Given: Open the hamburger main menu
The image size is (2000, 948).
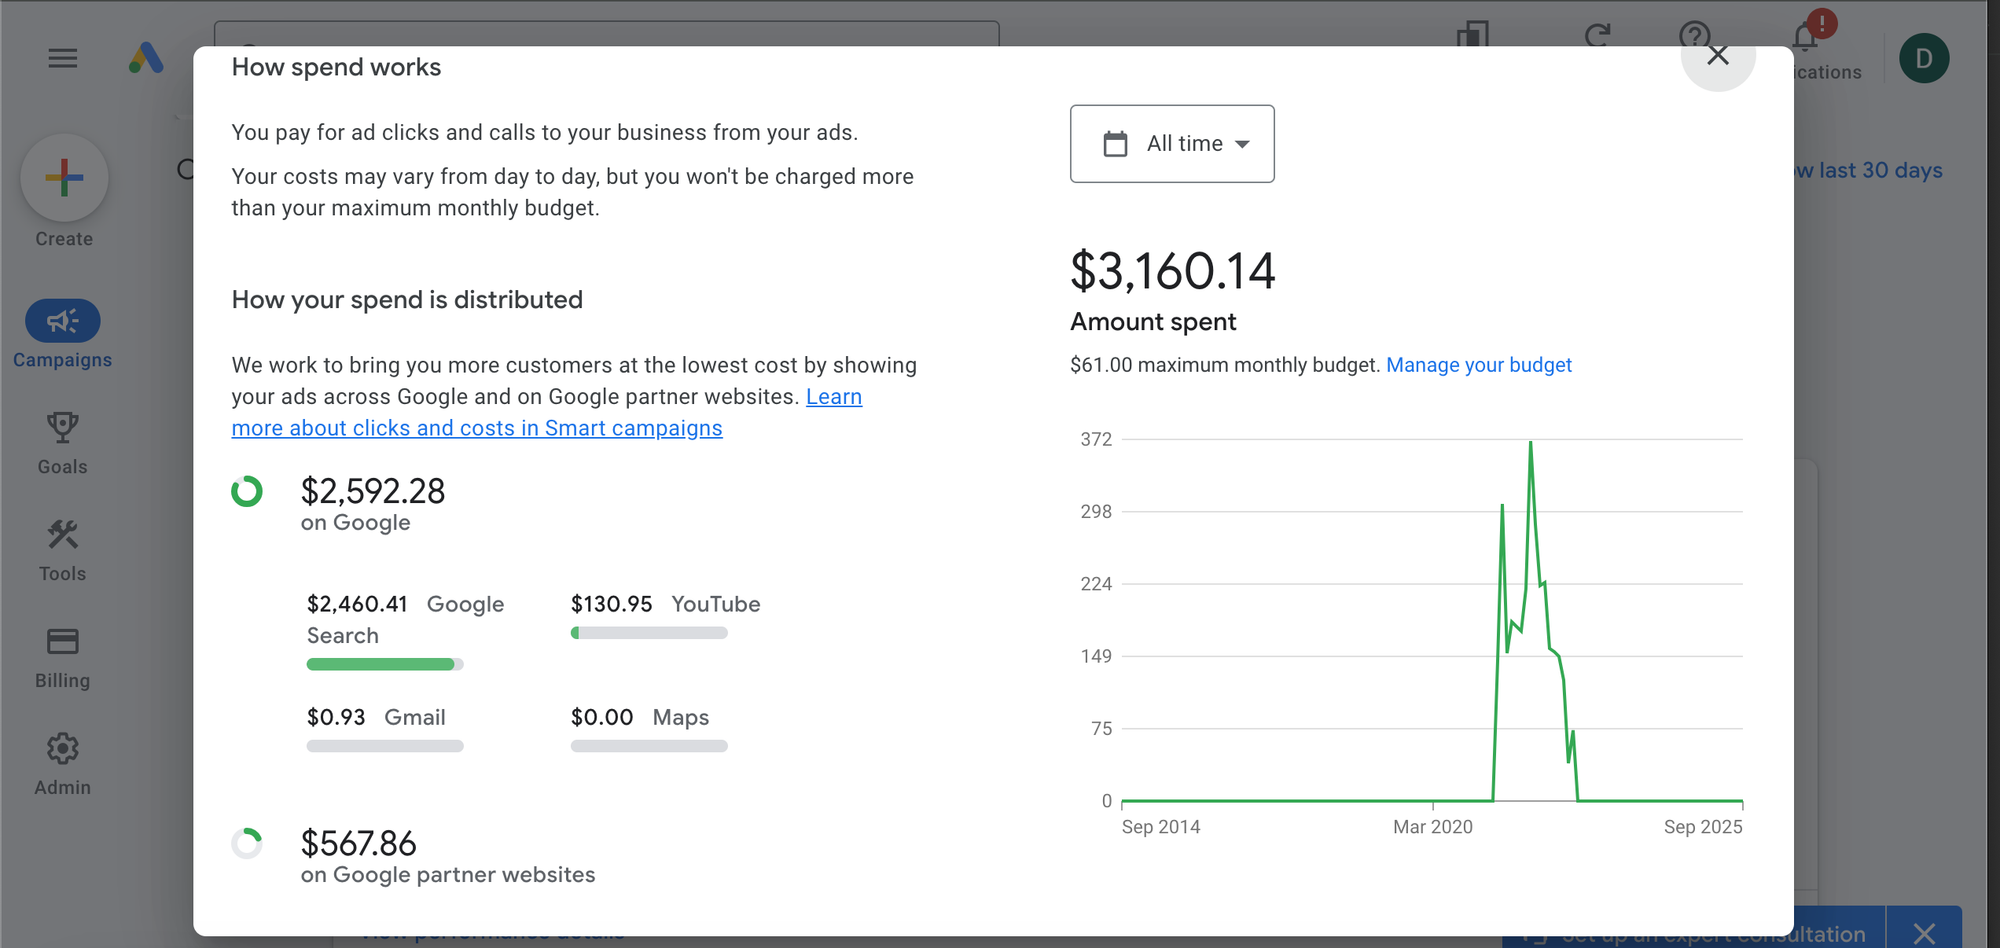Looking at the screenshot, I should (62, 58).
